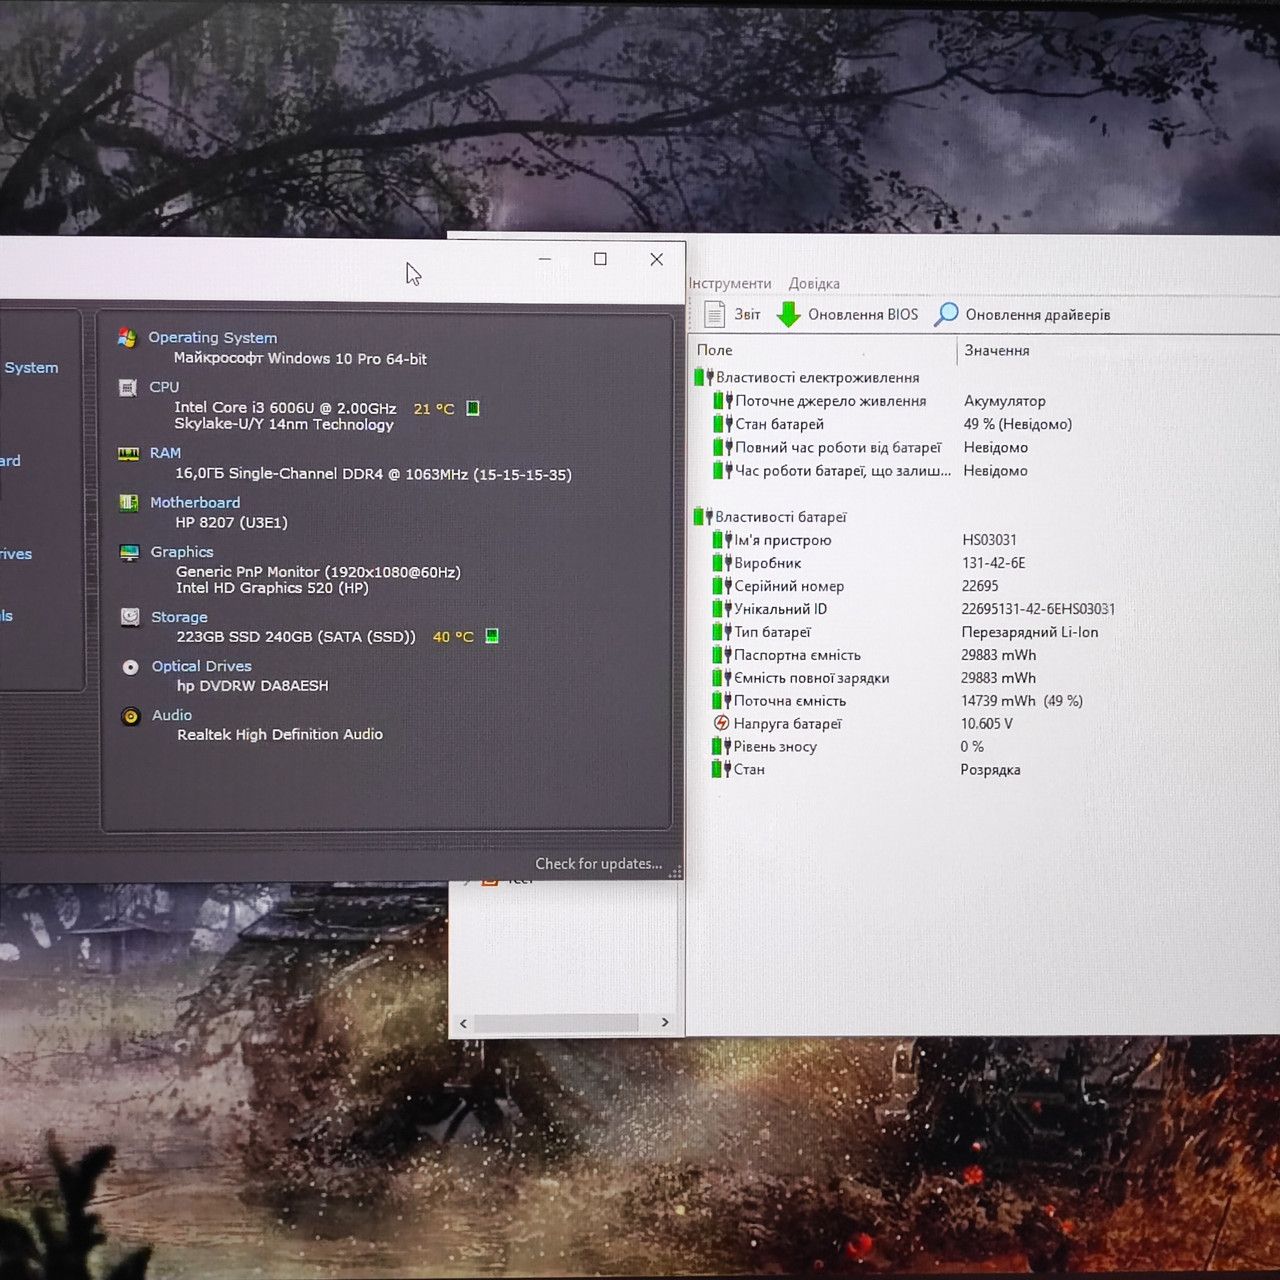Select the text 'Realtek High Definition Audio'
Viewport: 1280px width, 1280px height.
point(280,734)
